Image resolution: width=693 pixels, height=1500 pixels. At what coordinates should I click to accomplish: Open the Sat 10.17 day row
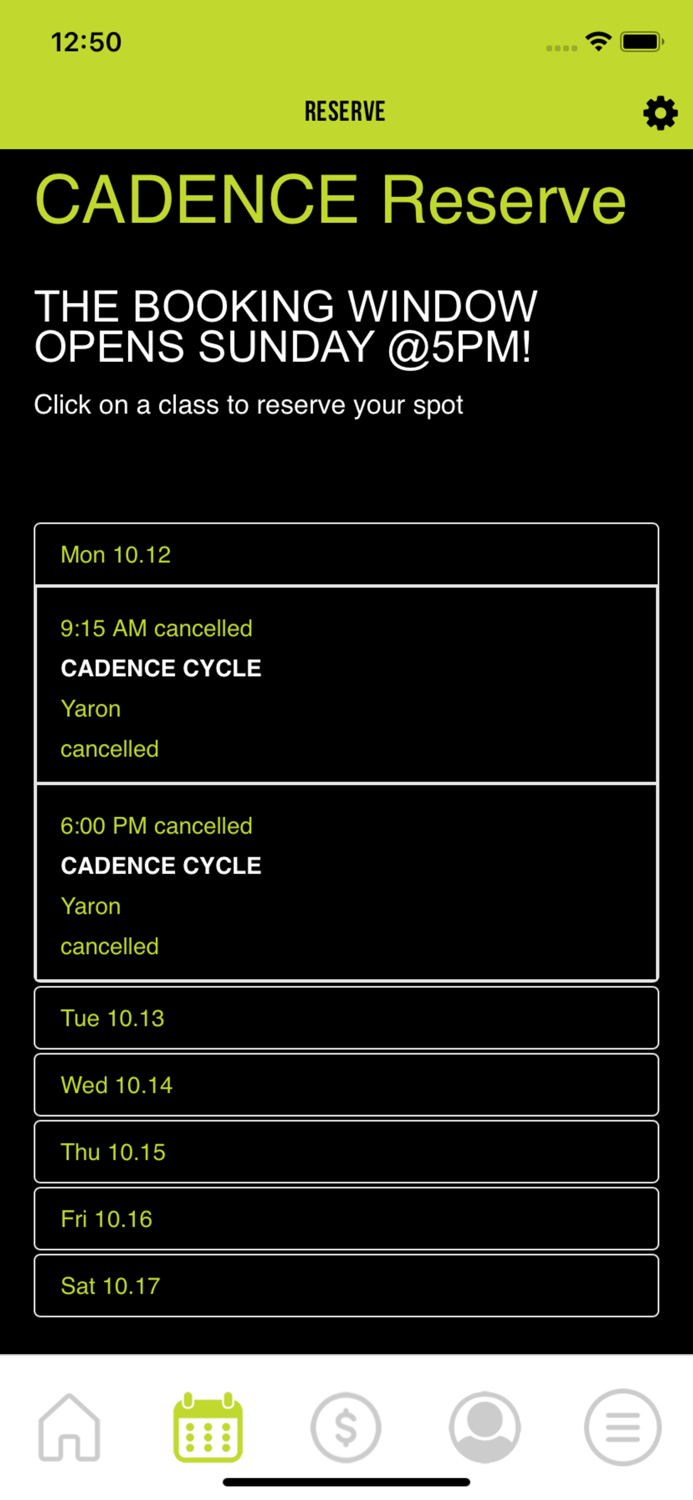346,1285
